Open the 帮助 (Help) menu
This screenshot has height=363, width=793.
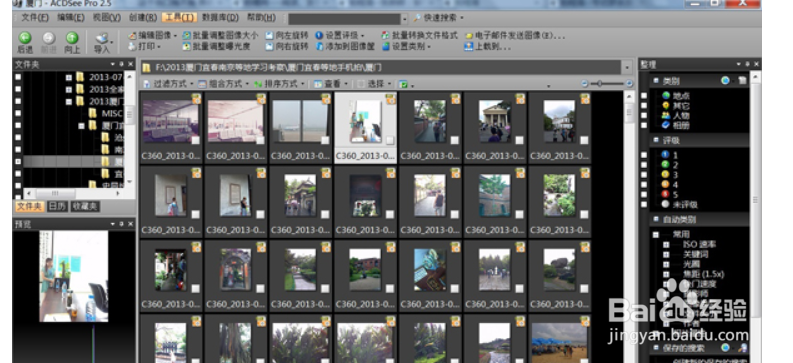[261, 18]
